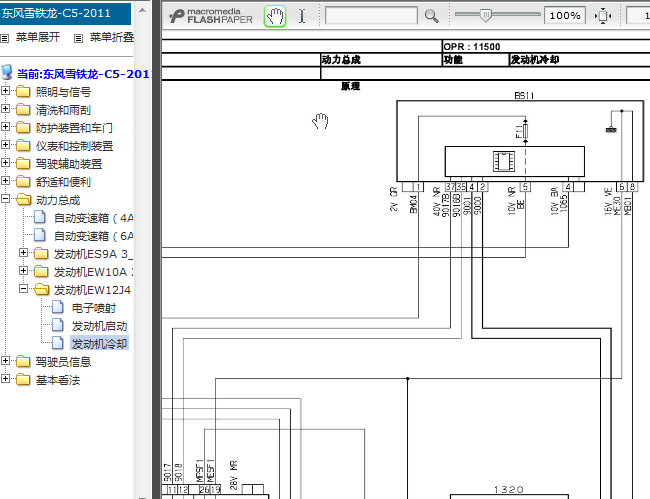Viewport: 650px width, 499px height.
Task: Click the 东风雪铁龙-C5-2011 title header
Action: coord(65,14)
